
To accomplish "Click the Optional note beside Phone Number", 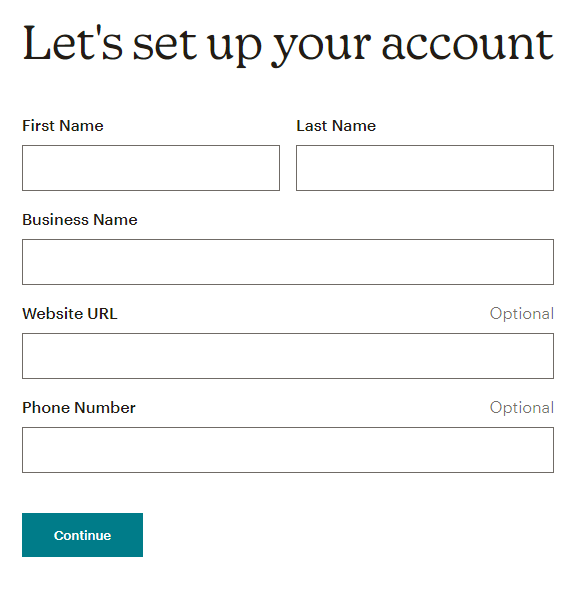I will 522,408.
